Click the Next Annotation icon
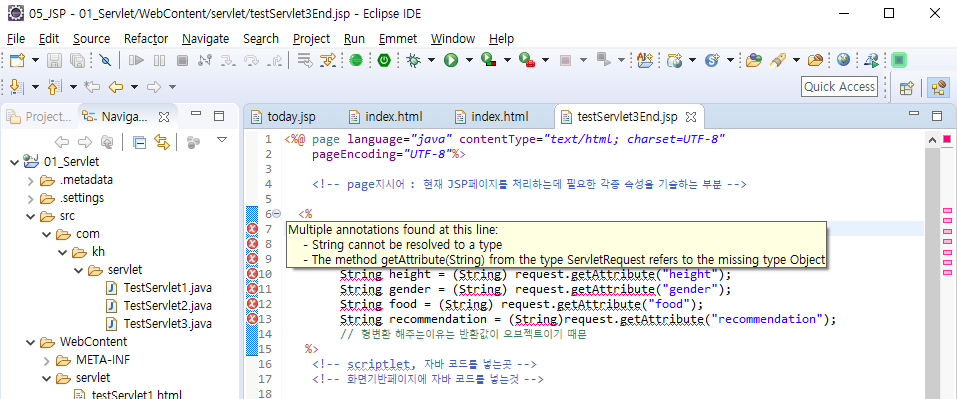The width and height of the screenshot is (957, 399). [x=18, y=87]
